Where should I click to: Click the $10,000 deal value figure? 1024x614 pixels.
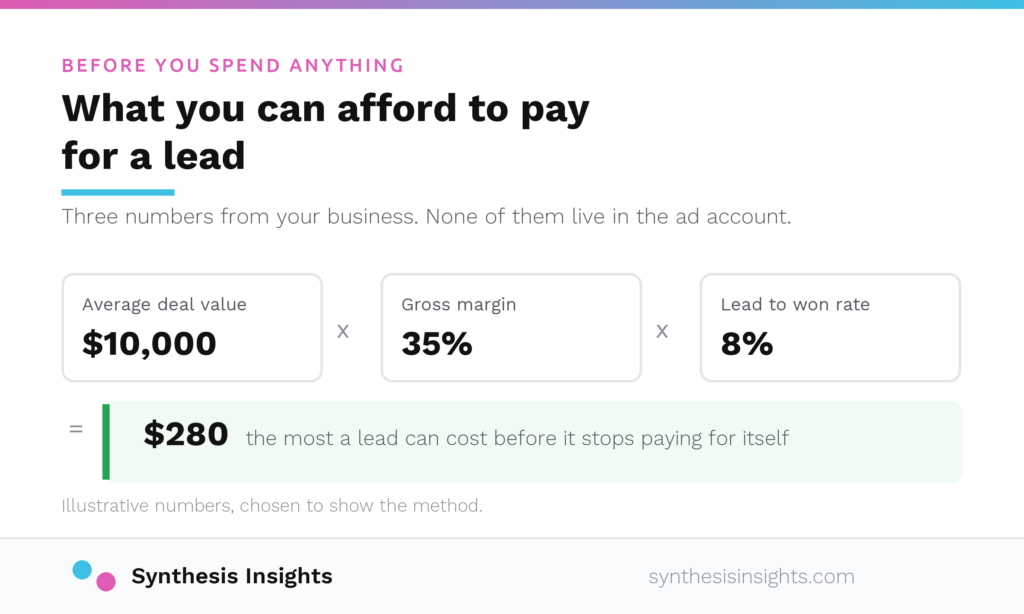click(x=149, y=344)
